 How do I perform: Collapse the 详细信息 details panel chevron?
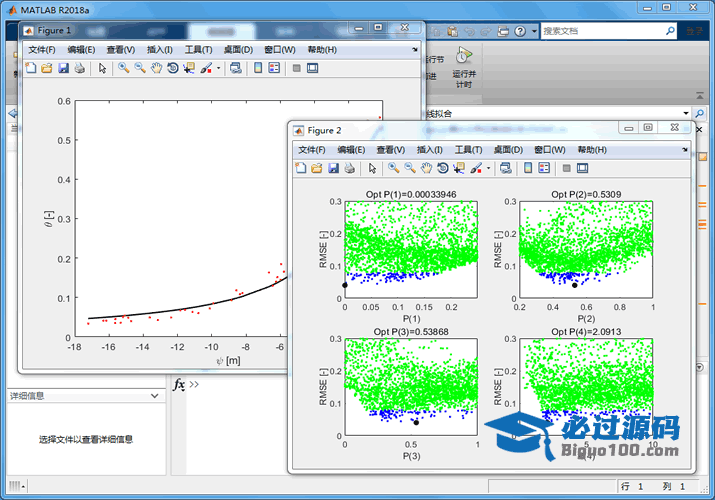[x=155, y=396]
